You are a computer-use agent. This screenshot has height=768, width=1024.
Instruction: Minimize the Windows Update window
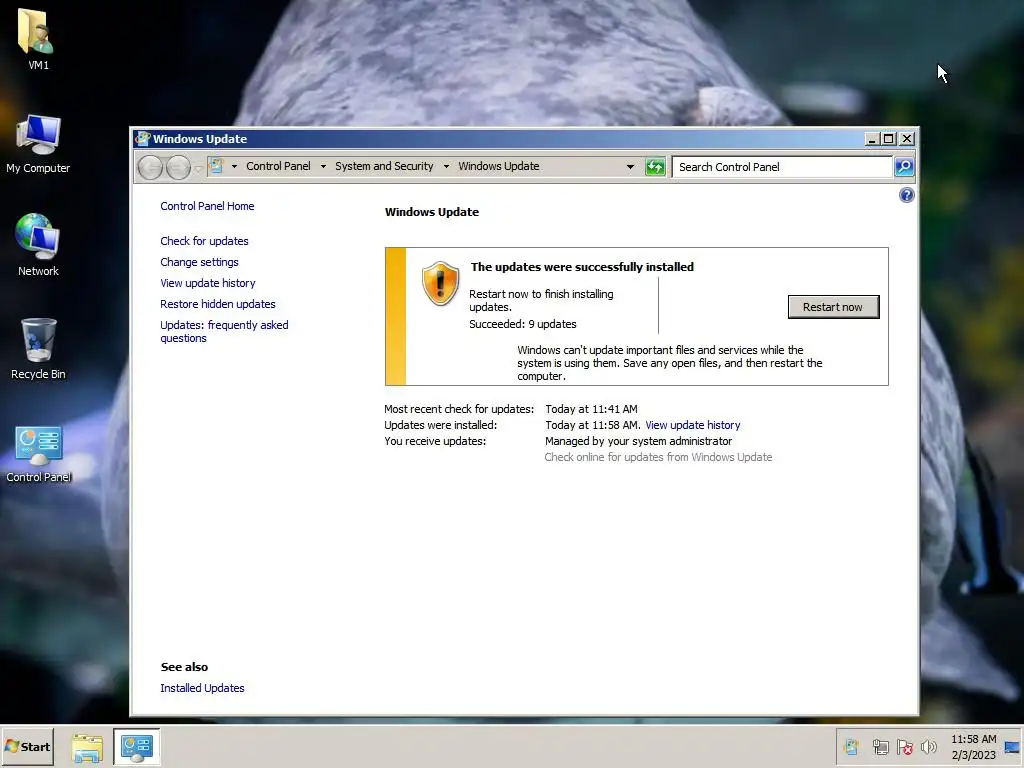point(871,138)
